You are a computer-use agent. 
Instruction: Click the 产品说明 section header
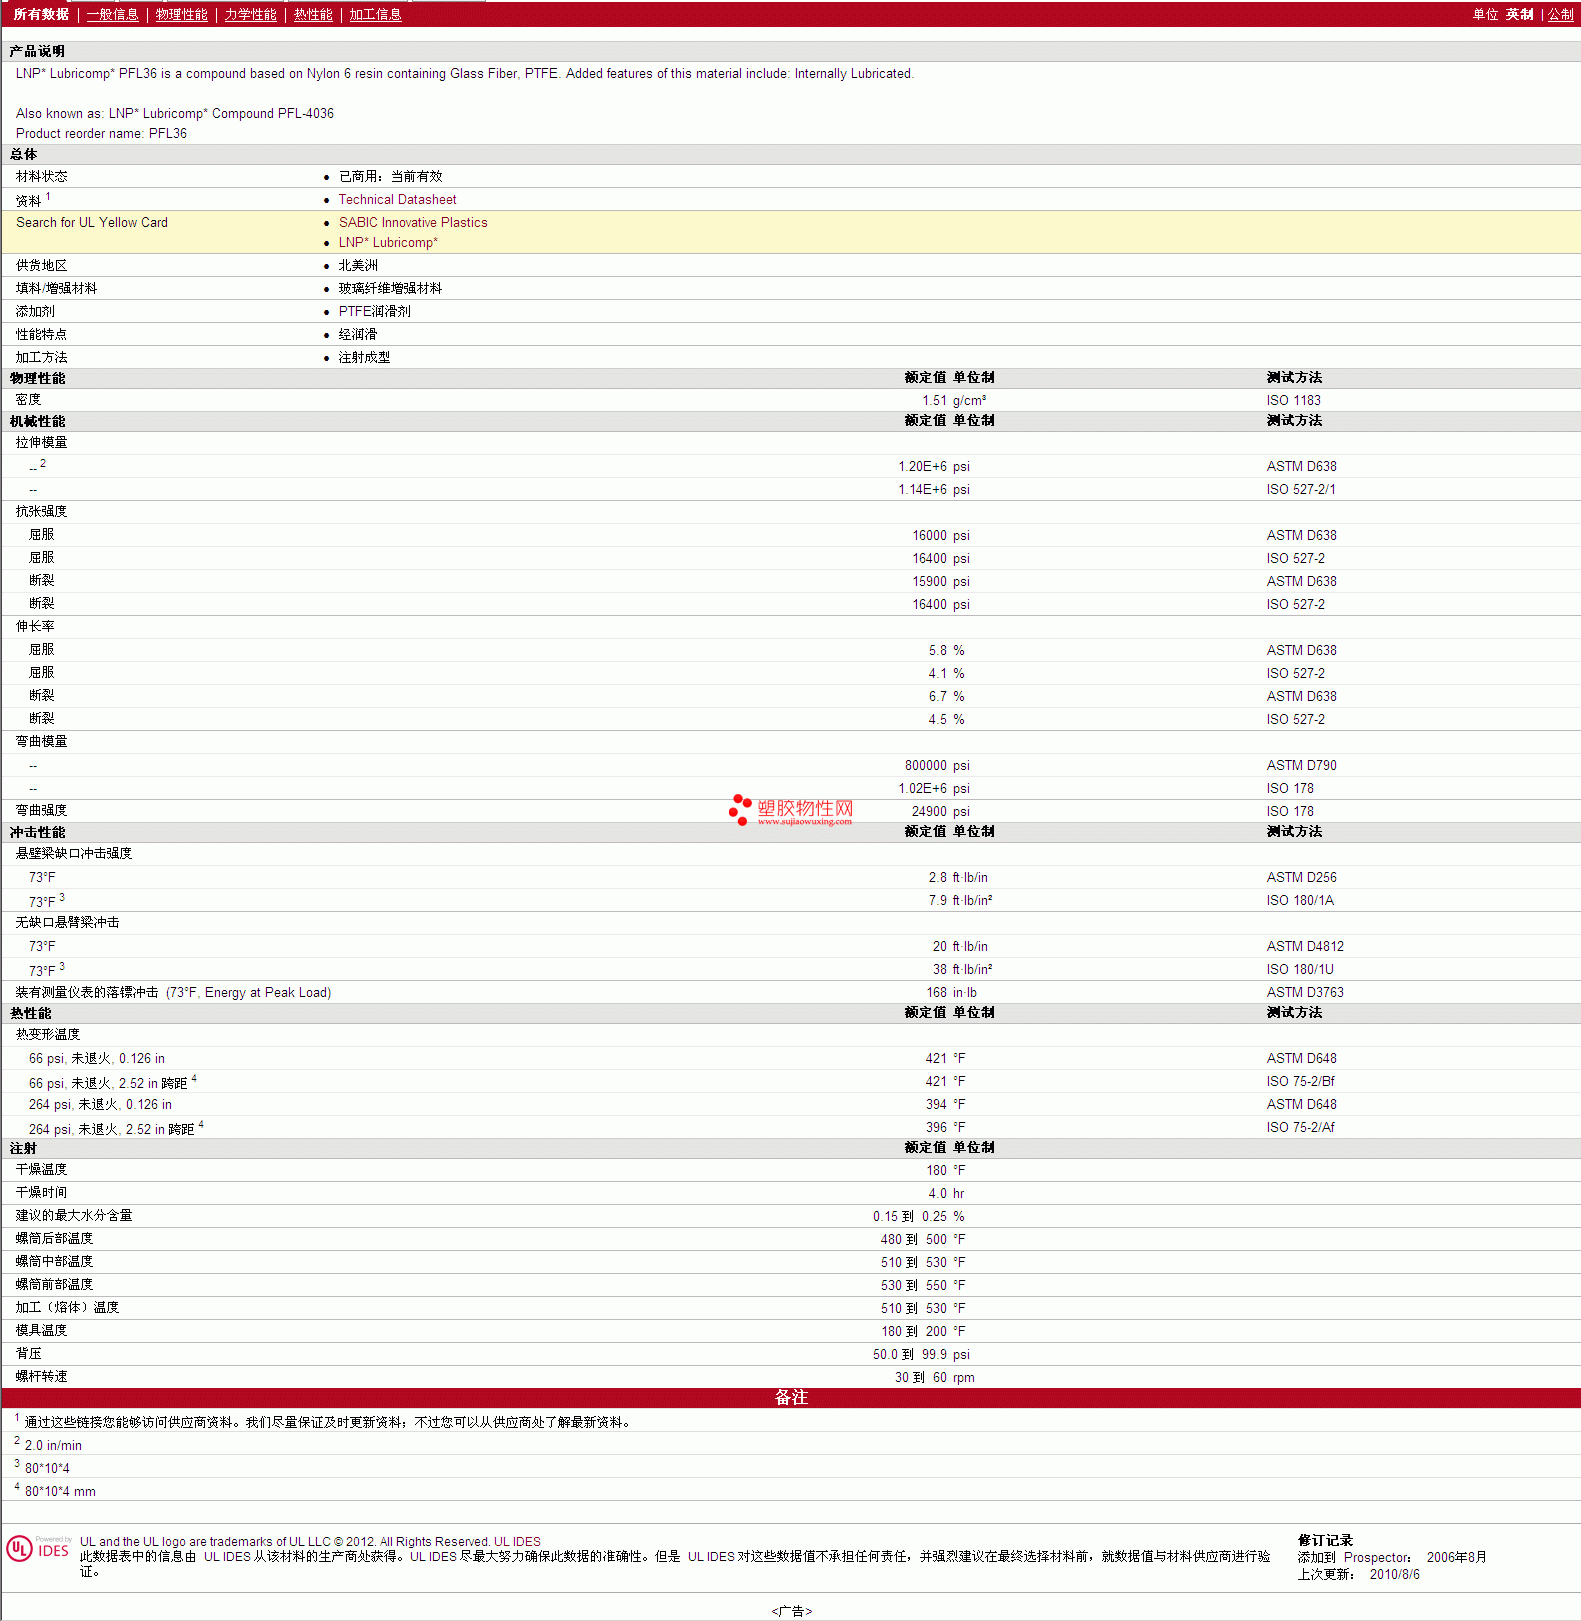pos(37,51)
